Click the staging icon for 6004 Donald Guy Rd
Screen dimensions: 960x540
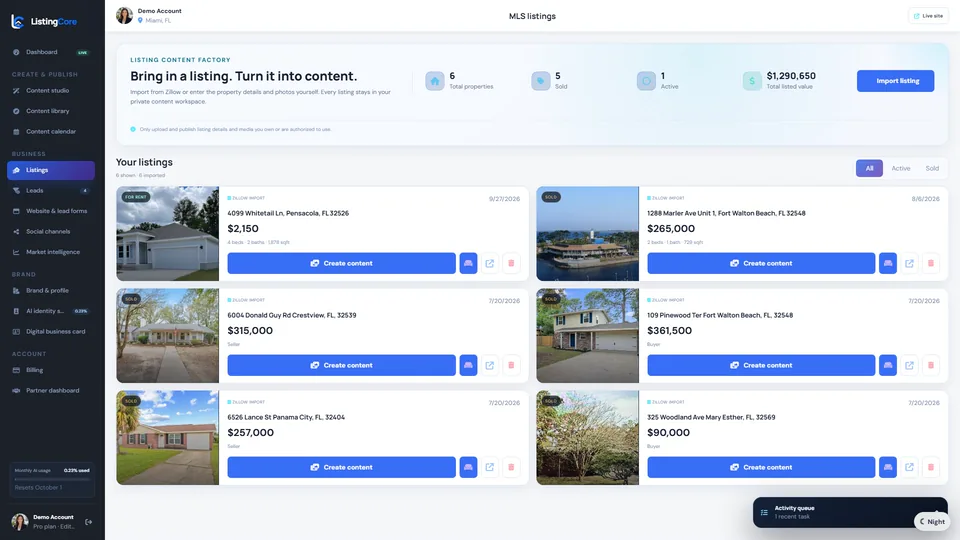[x=468, y=366]
